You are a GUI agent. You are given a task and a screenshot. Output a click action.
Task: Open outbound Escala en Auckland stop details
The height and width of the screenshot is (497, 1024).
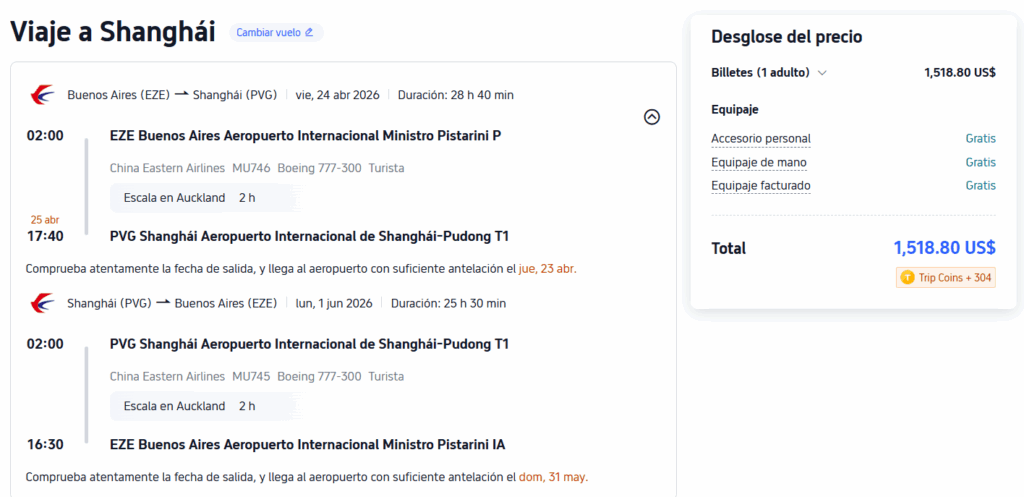coord(189,198)
